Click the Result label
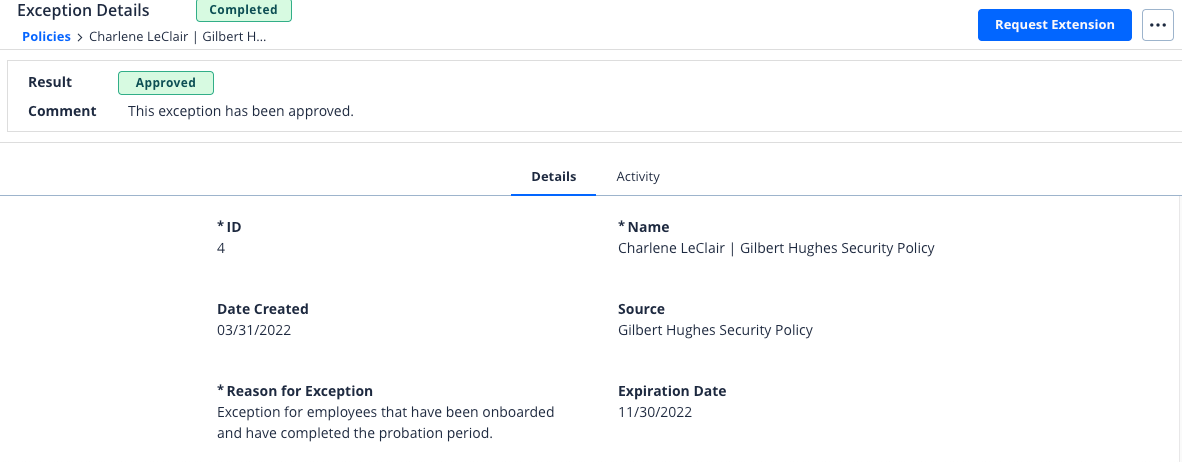Viewport: 1182px width, 462px height. click(50, 82)
